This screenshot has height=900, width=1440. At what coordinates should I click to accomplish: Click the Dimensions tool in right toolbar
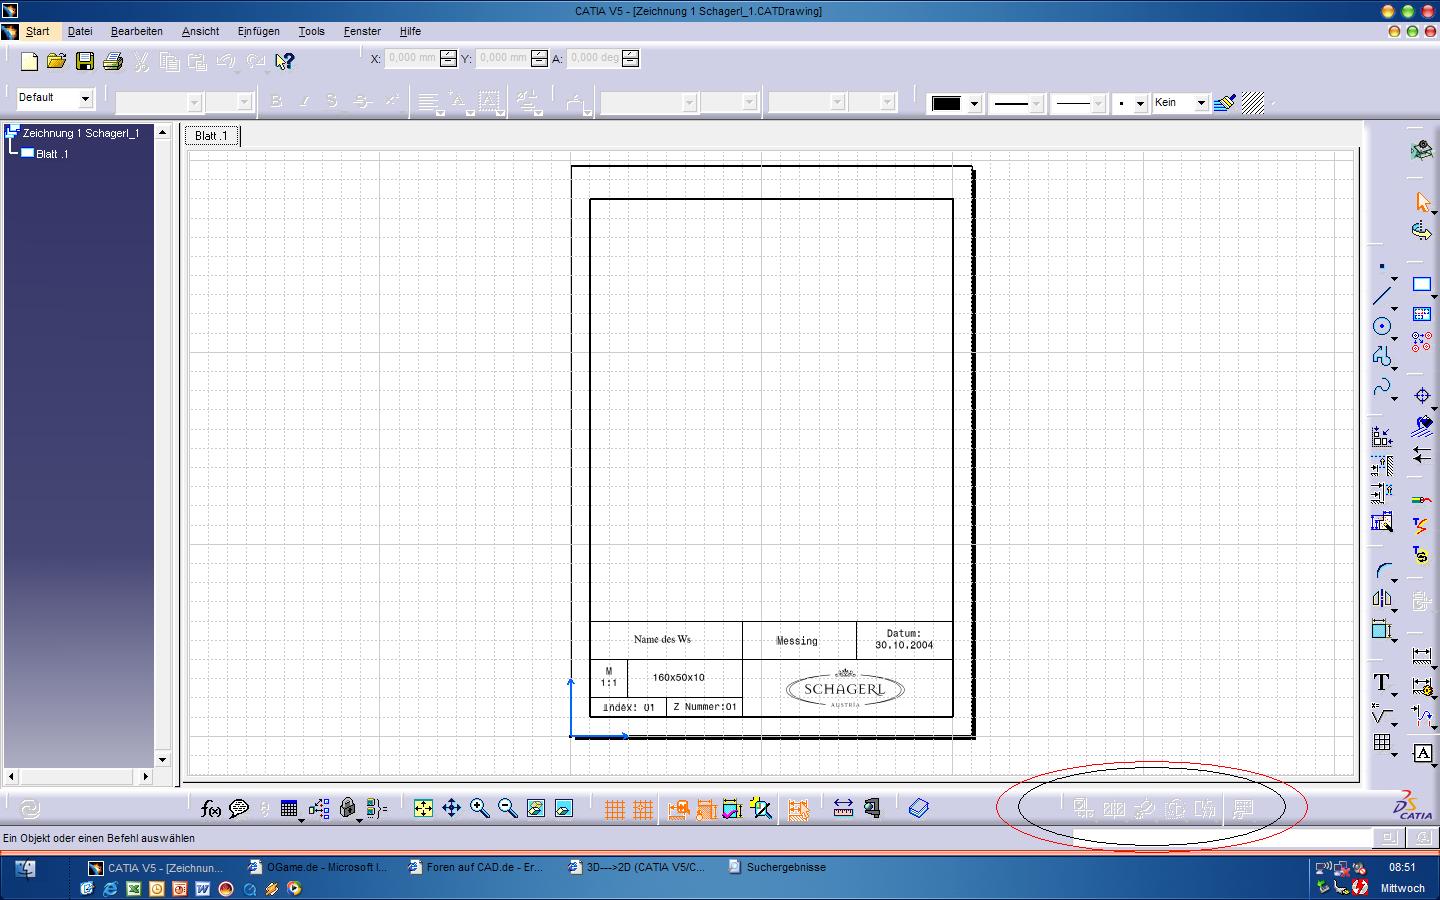[1422, 656]
